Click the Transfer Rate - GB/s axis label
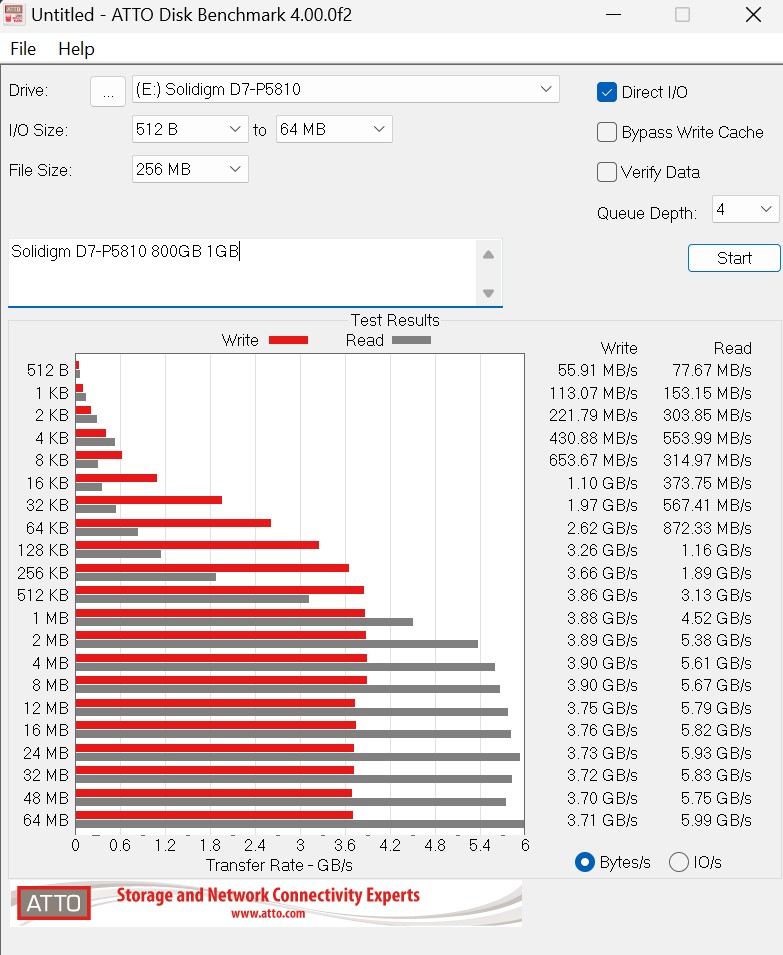This screenshot has width=783, height=955. pyautogui.click(x=279, y=865)
